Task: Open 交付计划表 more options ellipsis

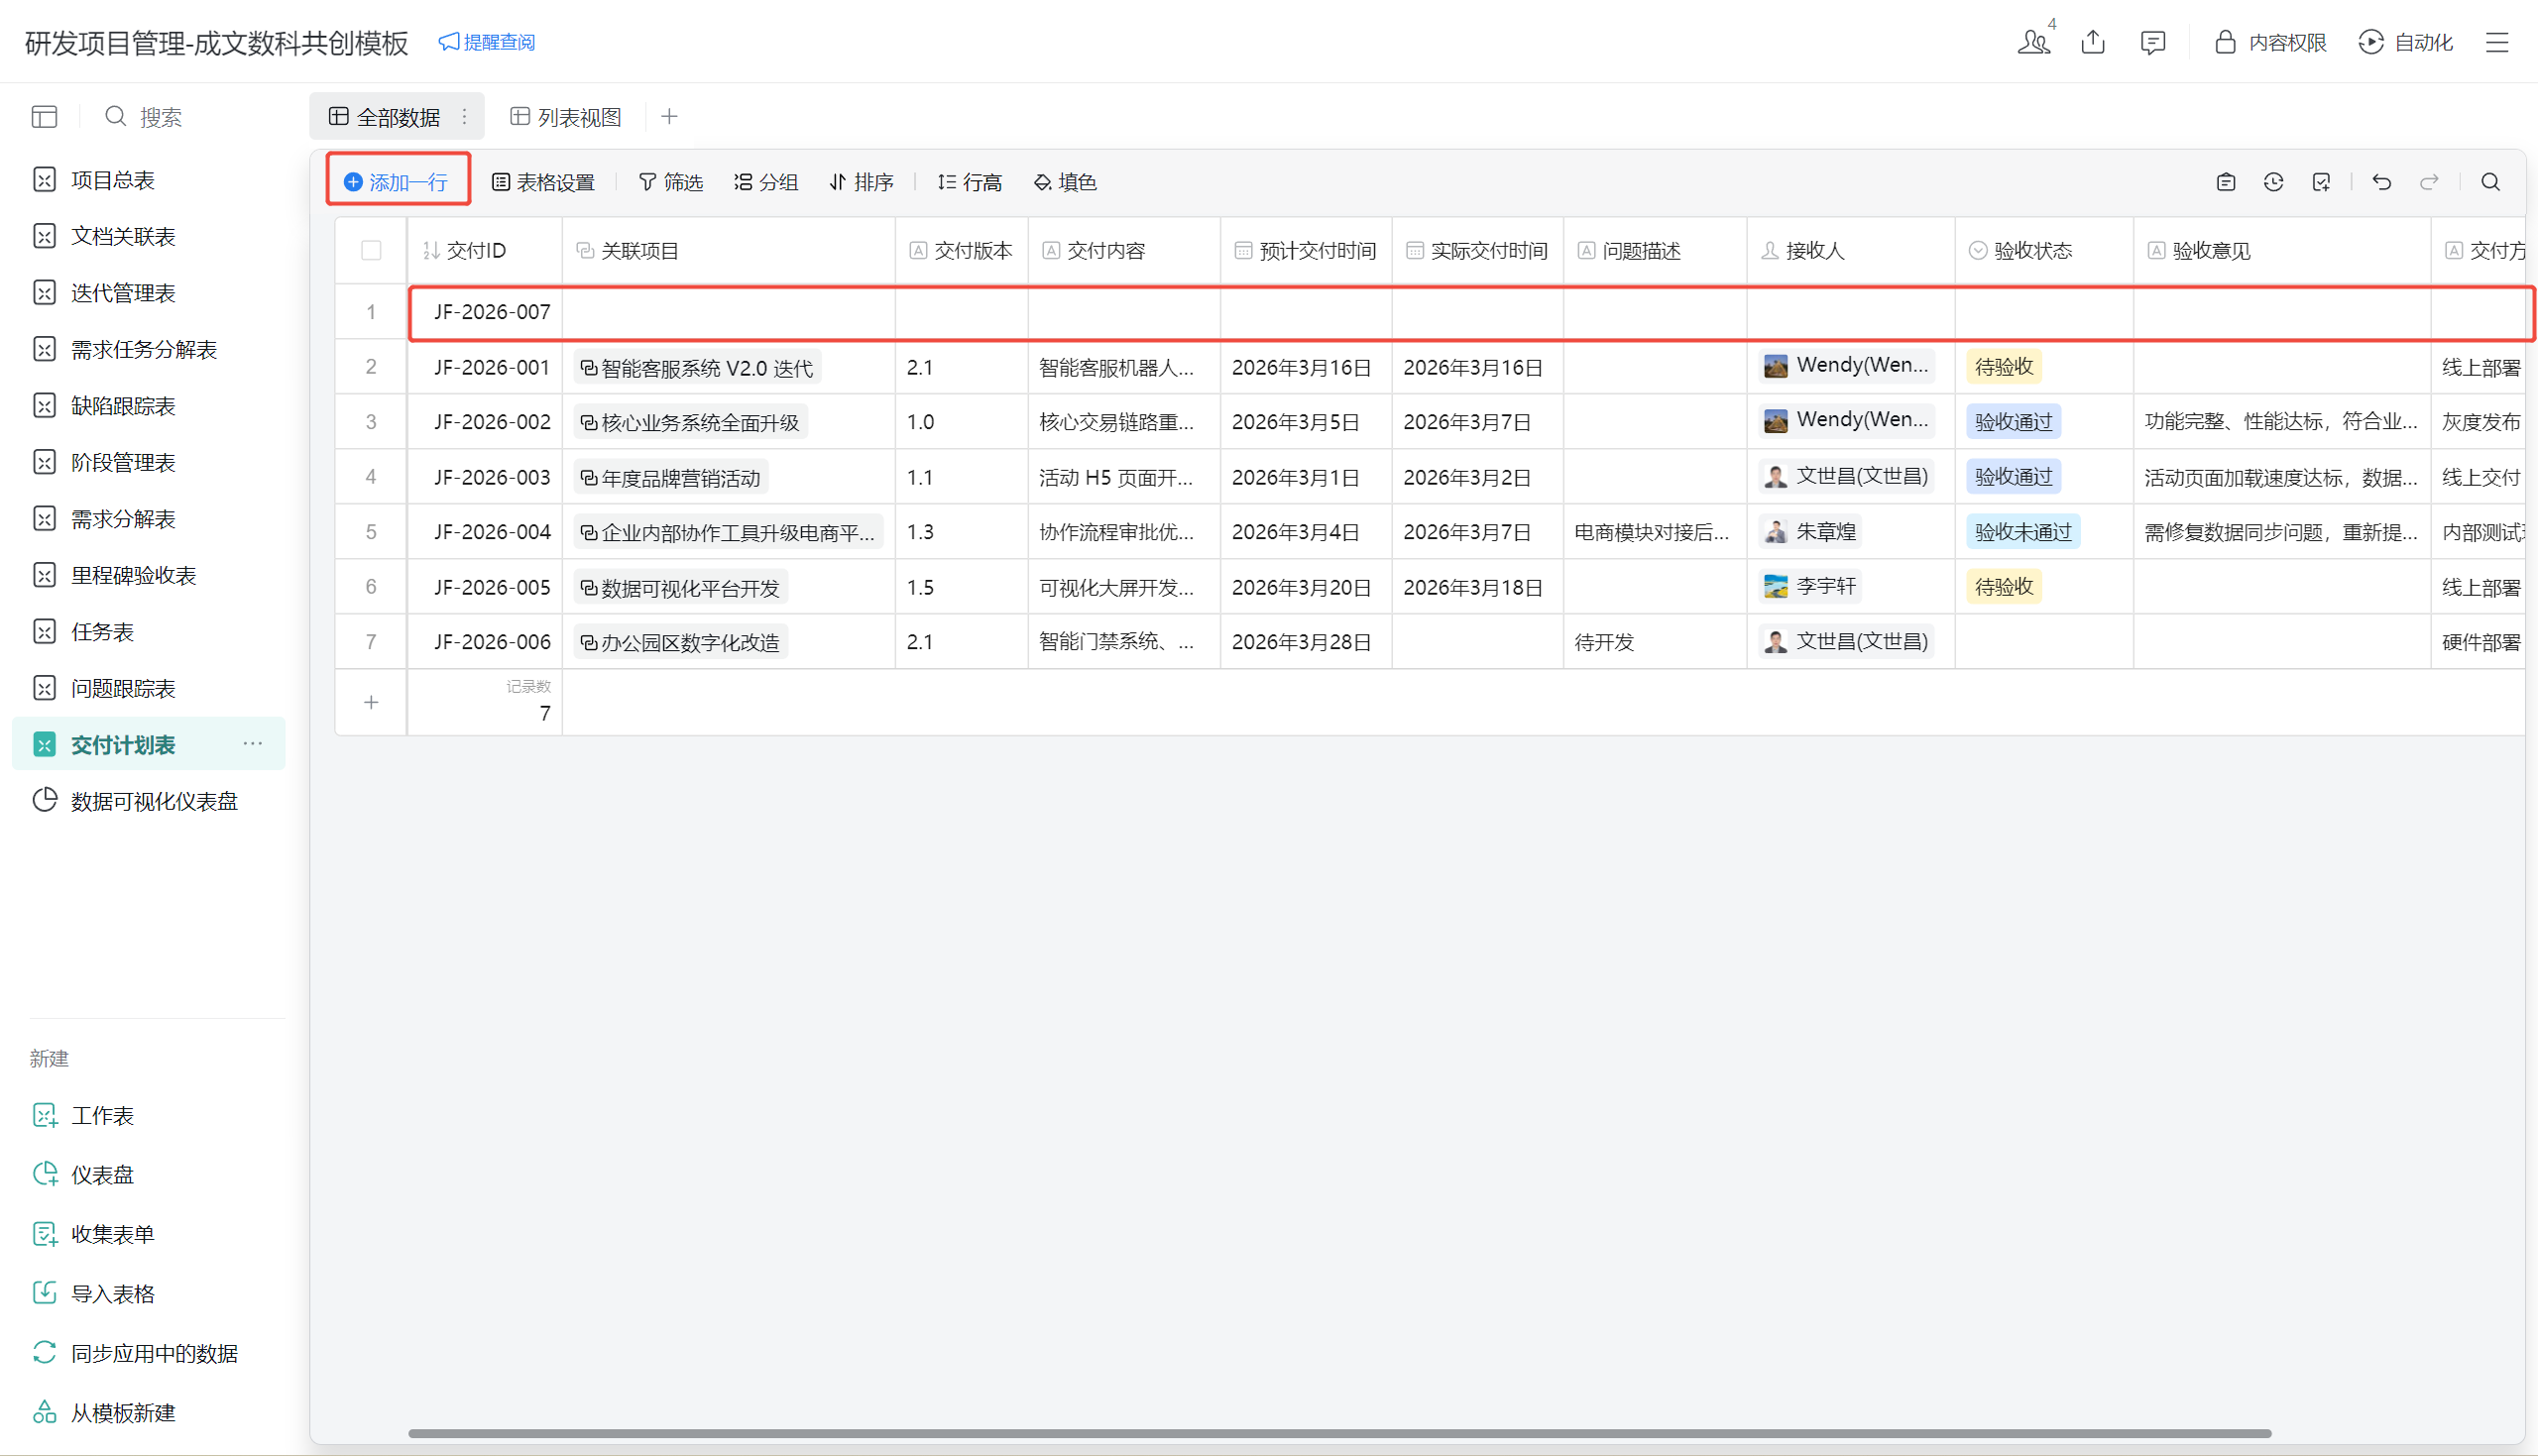Action: pos(252,744)
